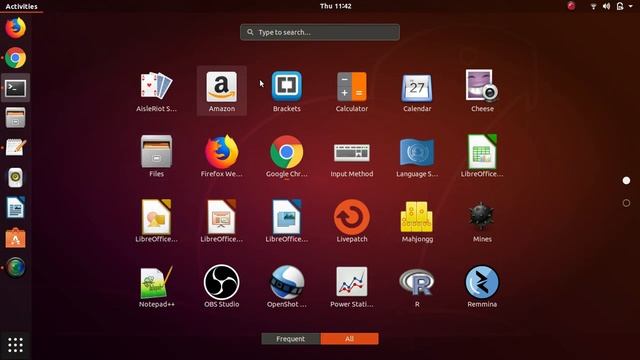Open Google Chrome from the app grid
Image resolution: width=640 pixels, height=360 pixels.
click(287, 156)
